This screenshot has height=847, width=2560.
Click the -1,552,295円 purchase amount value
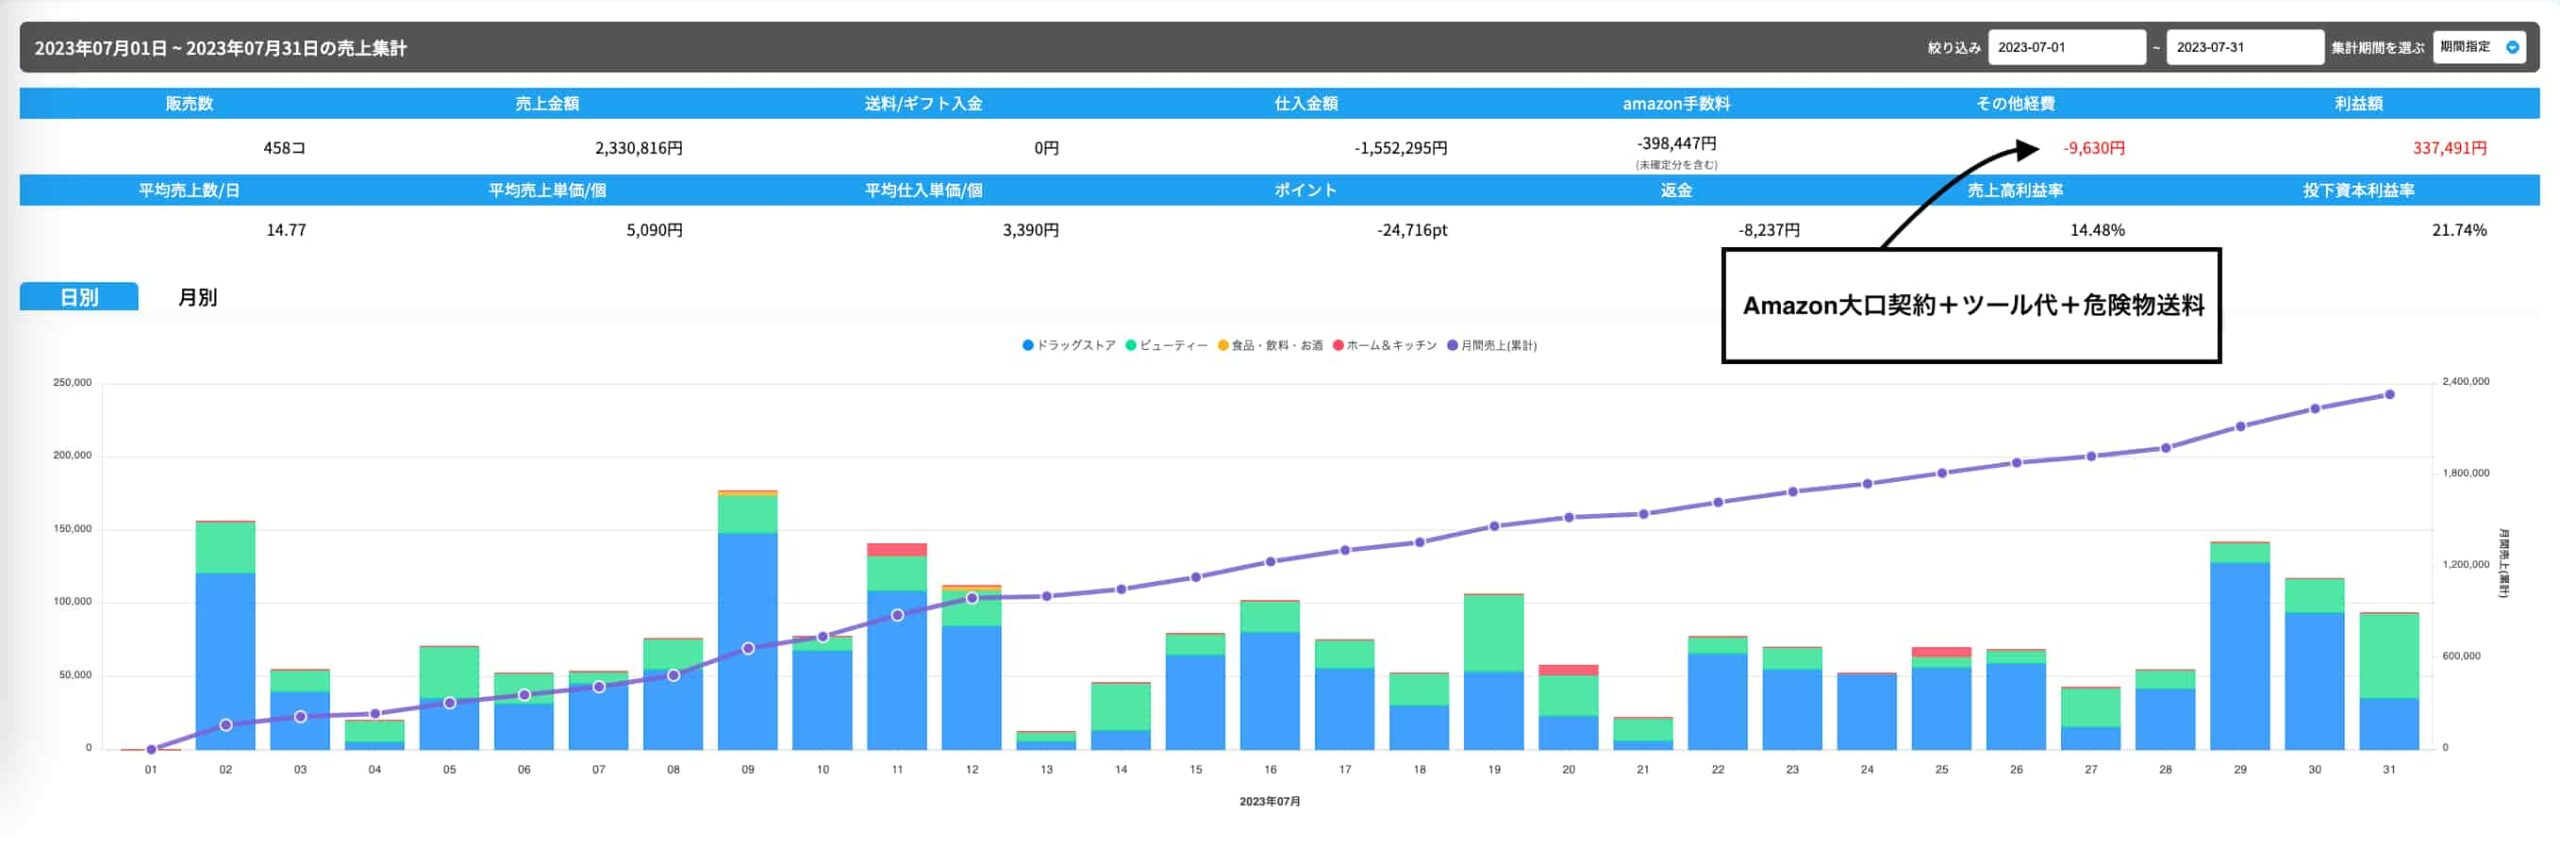point(1400,148)
